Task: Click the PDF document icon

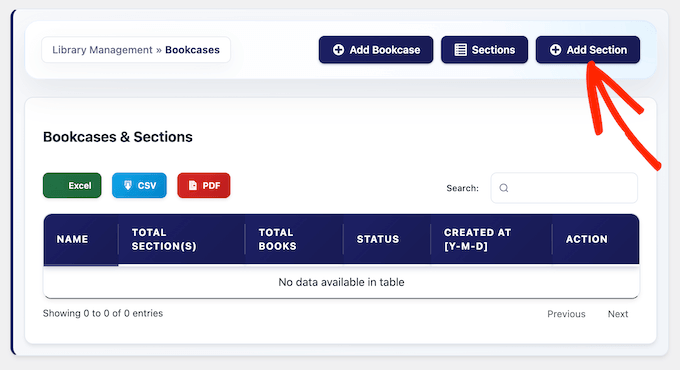Action: 193,185
